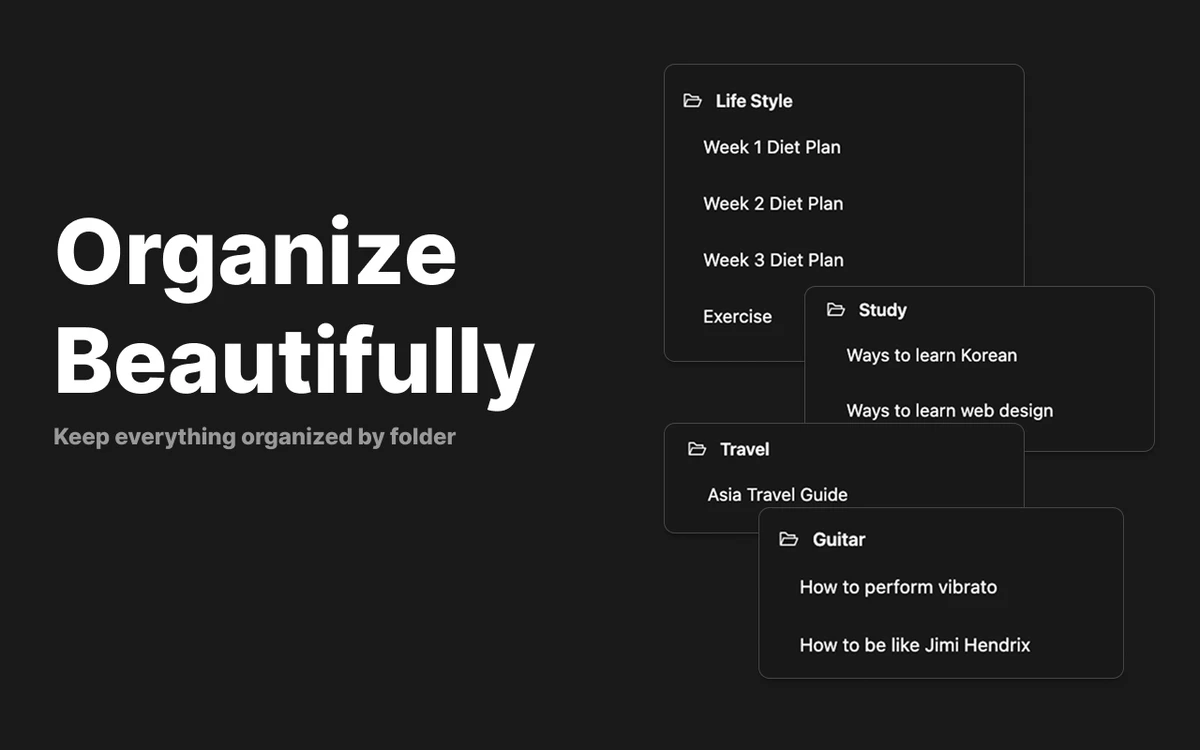The height and width of the screenshot is (750, 1200).
Task: Click the Keep everything organized by folder subtitle
Action: pyautogui.click(x=254, y=437)
